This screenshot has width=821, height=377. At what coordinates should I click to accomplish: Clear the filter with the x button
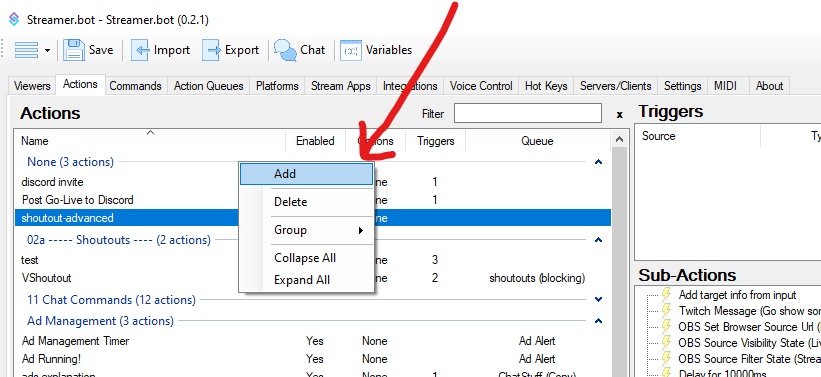[619, 114]
